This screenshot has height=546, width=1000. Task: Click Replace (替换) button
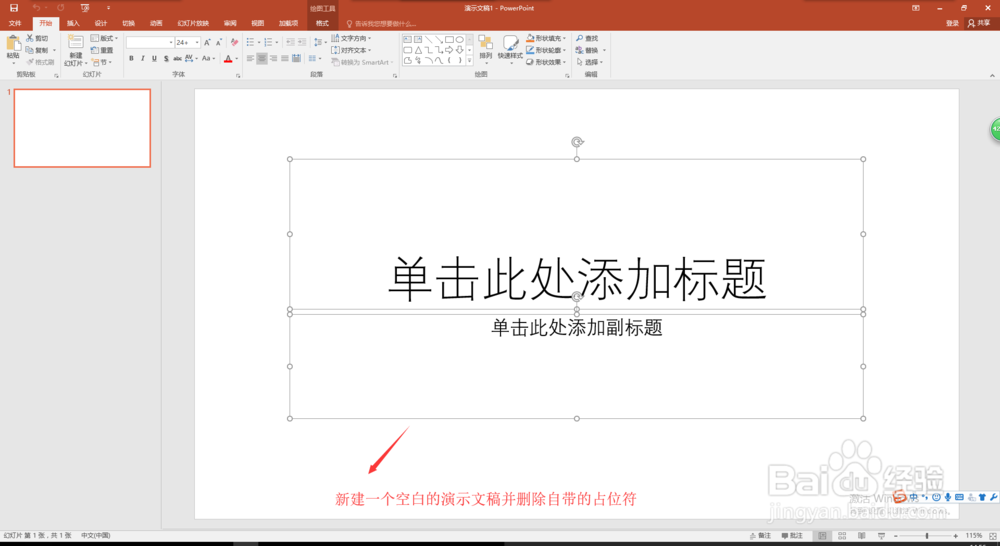pos(587,50)
